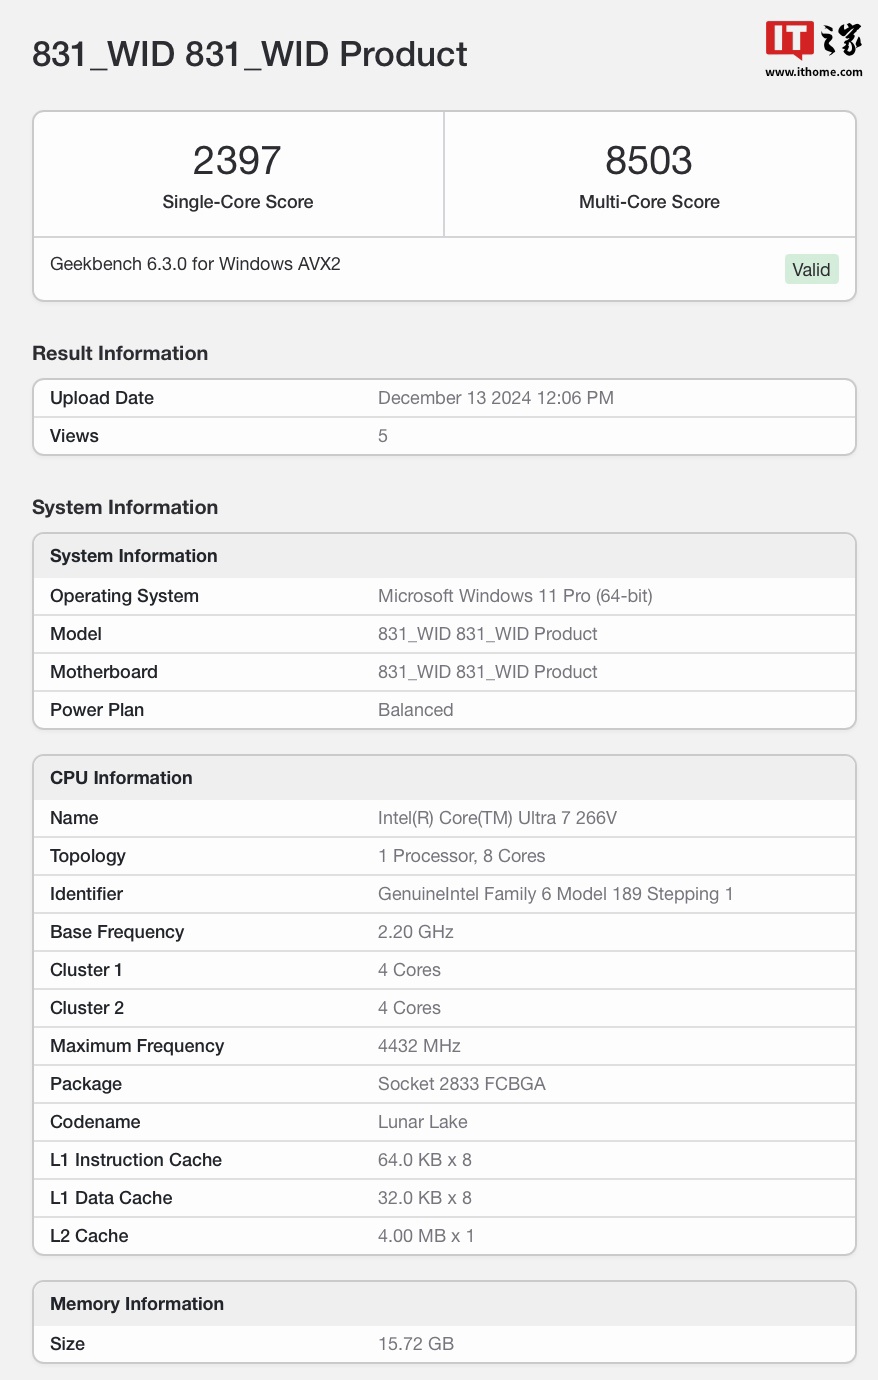The image size is (878, 1380).
Task: Click the Motherboard value 831_WID 831_WID Product
Action: click(x=487, y=672)
